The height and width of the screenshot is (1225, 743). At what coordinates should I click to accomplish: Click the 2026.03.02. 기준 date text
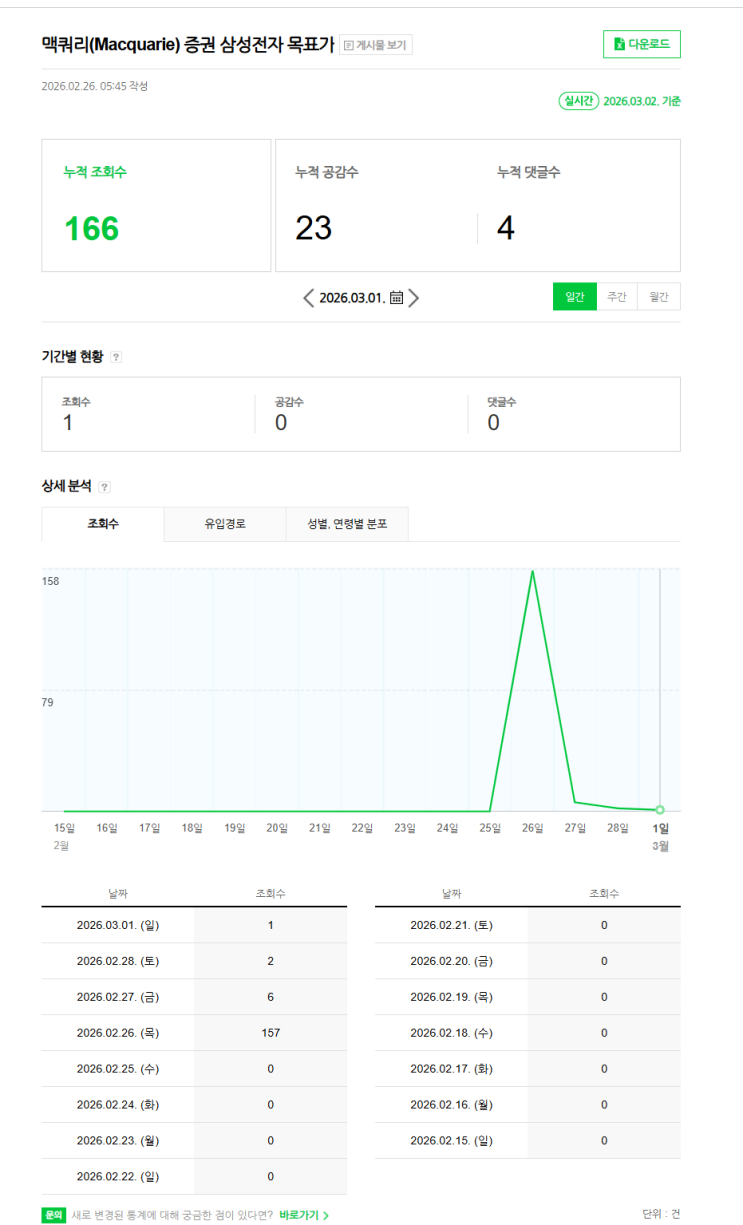(x=642, y=101)
